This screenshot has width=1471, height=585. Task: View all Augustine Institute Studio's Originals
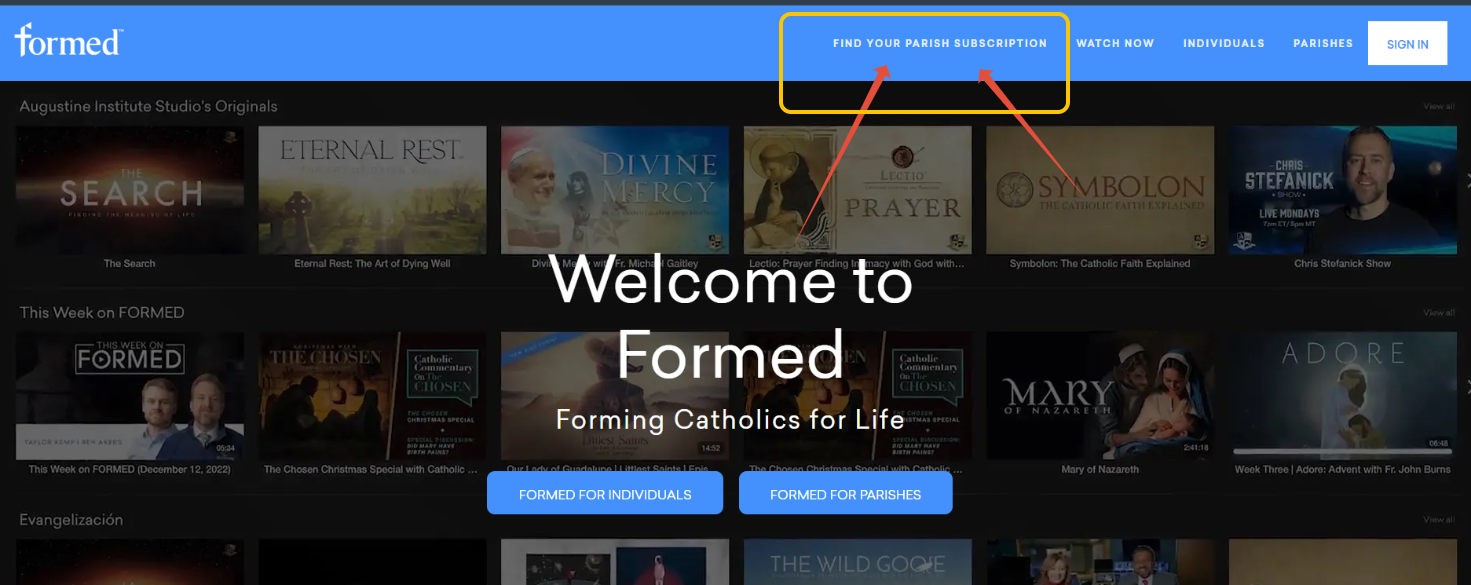pyautogui.click(x=1439, y=107)
